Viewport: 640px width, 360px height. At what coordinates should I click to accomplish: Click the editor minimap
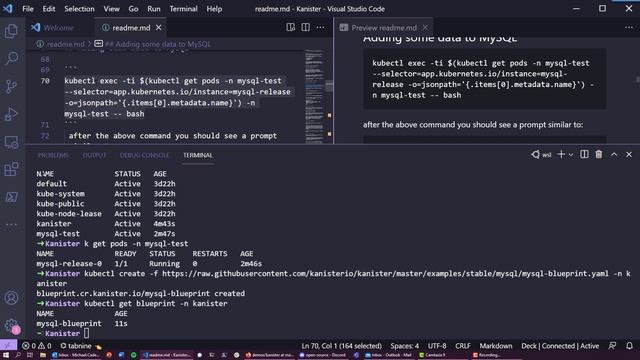(x=314, y=96)
